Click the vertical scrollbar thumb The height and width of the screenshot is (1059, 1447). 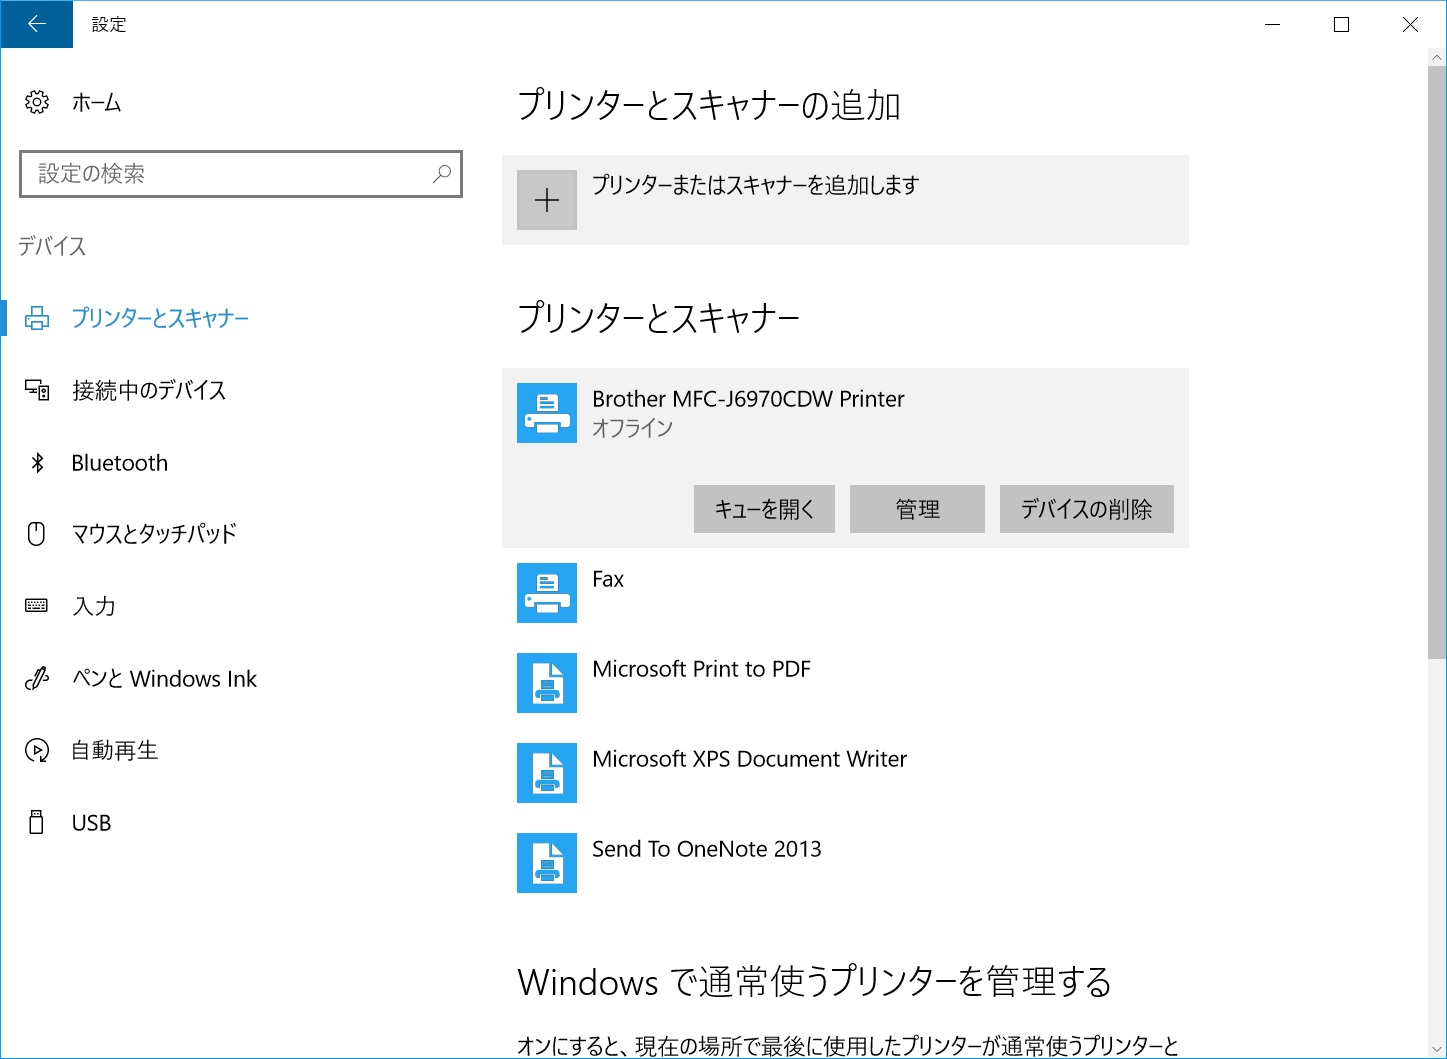1437,361
